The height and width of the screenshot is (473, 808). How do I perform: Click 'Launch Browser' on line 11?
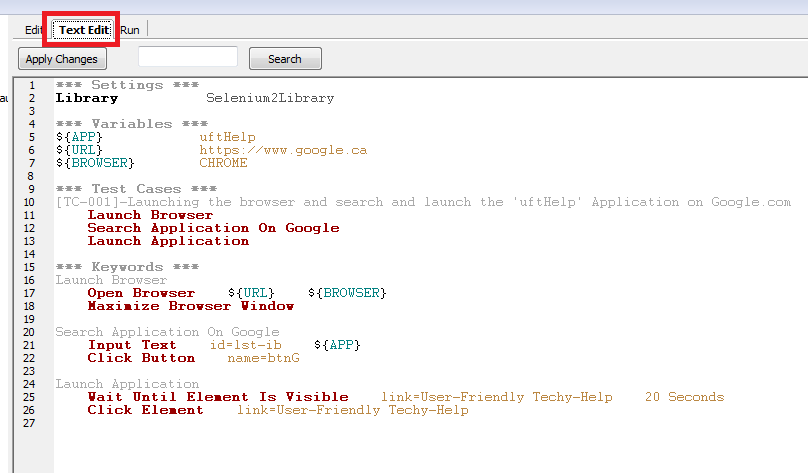tap(150, 215)
